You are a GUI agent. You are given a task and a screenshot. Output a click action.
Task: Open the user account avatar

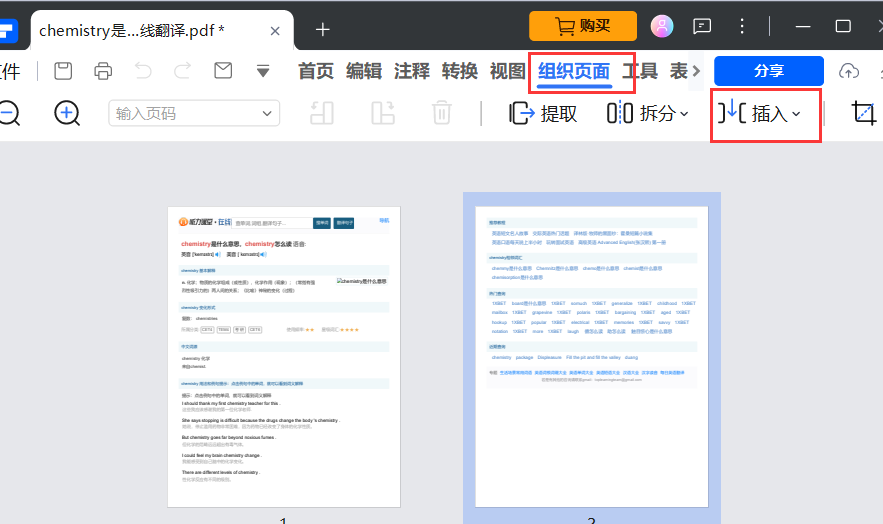pyautogui.click(x=662, y=26)
